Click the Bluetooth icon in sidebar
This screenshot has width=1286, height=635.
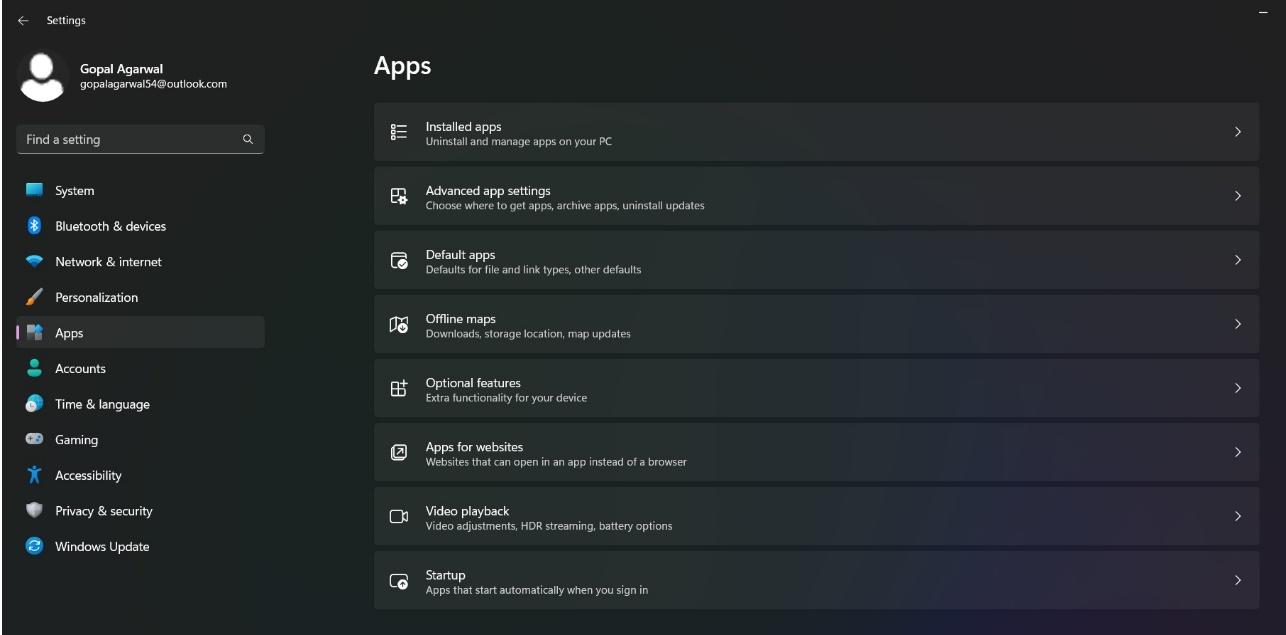pyautogui.click(x=35, y=226)
